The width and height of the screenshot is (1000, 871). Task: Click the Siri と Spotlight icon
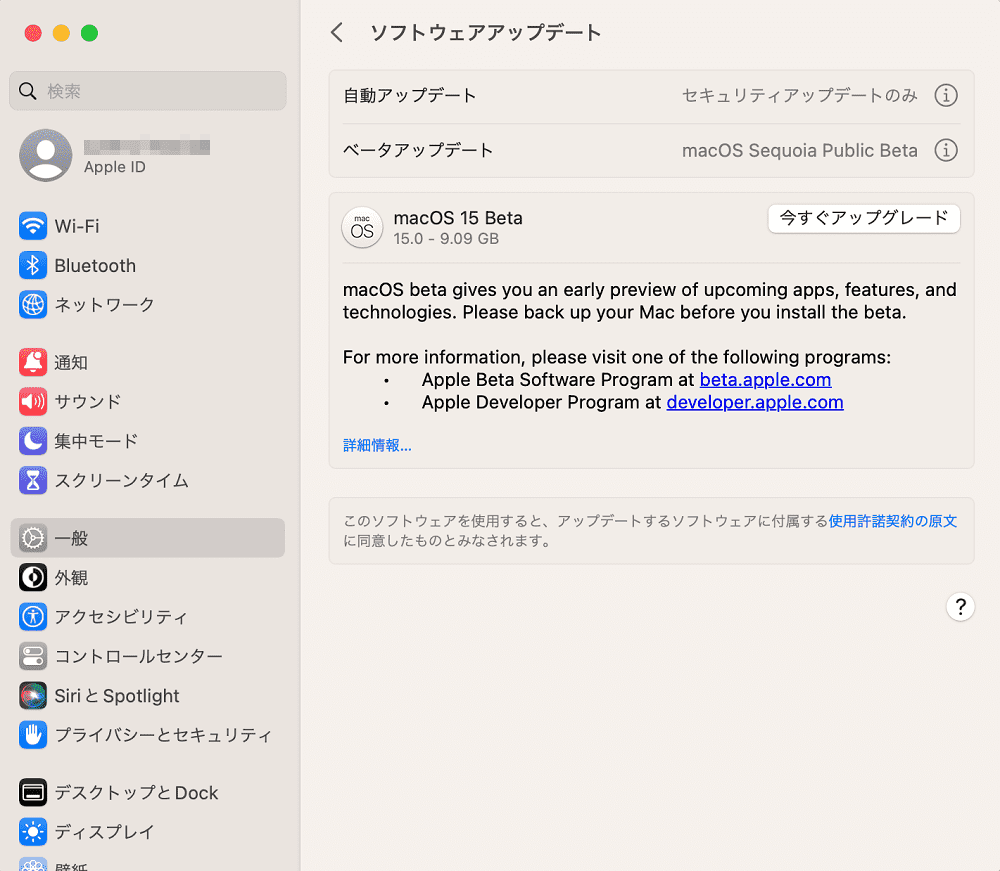pyautogui.click(x=33, y=696)
